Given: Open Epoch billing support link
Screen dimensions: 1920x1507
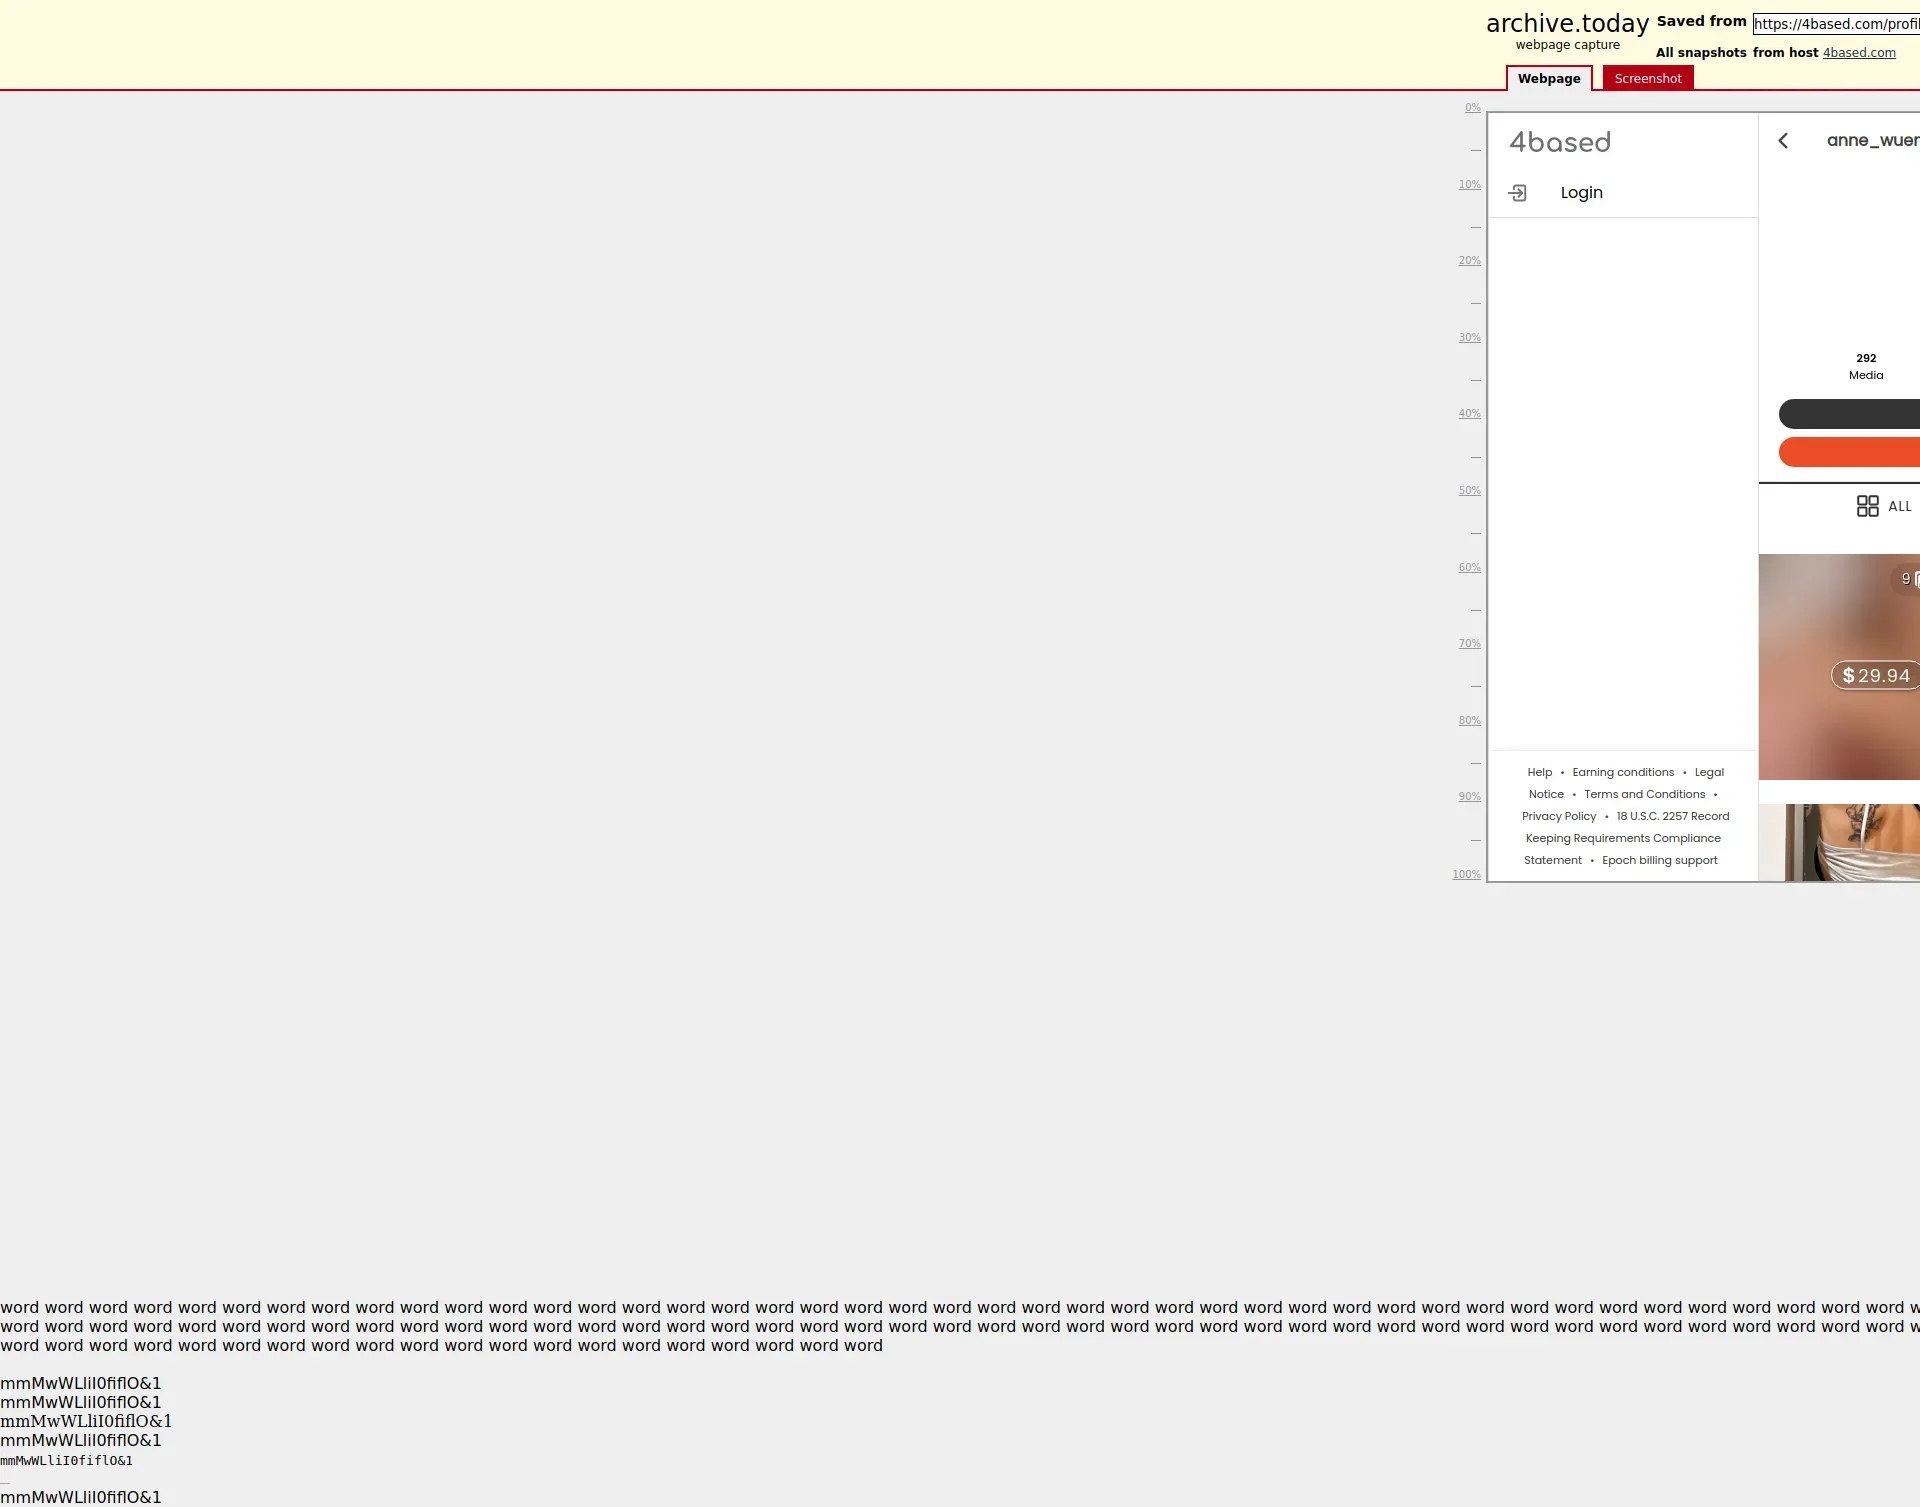Looking at the screenshot, I should [x=1659, y=860].
